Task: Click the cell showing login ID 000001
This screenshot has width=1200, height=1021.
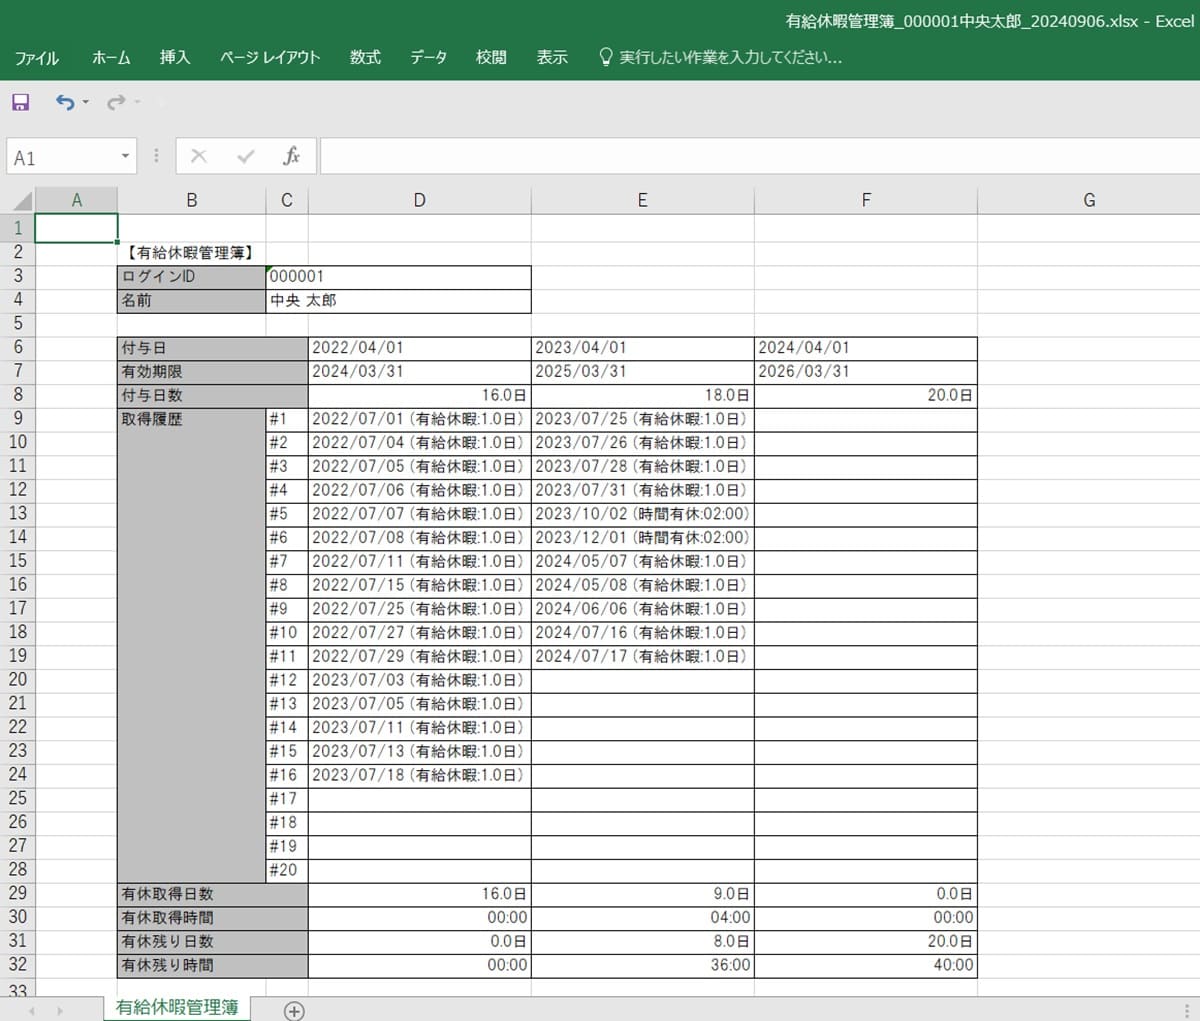Action: click(x=398, y=277)
